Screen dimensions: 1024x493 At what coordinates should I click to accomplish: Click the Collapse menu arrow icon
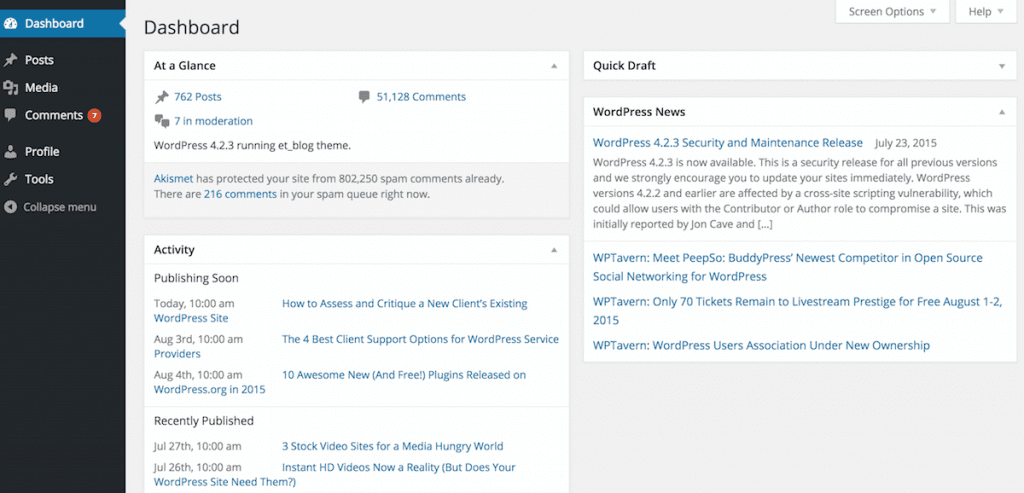click(10, 207)
